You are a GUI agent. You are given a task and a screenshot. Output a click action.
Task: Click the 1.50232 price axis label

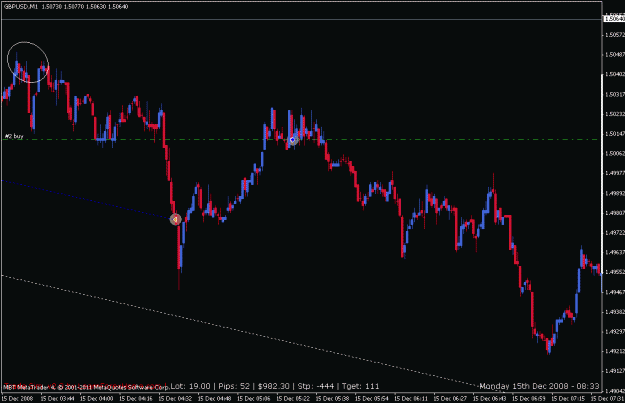(615, 114)
